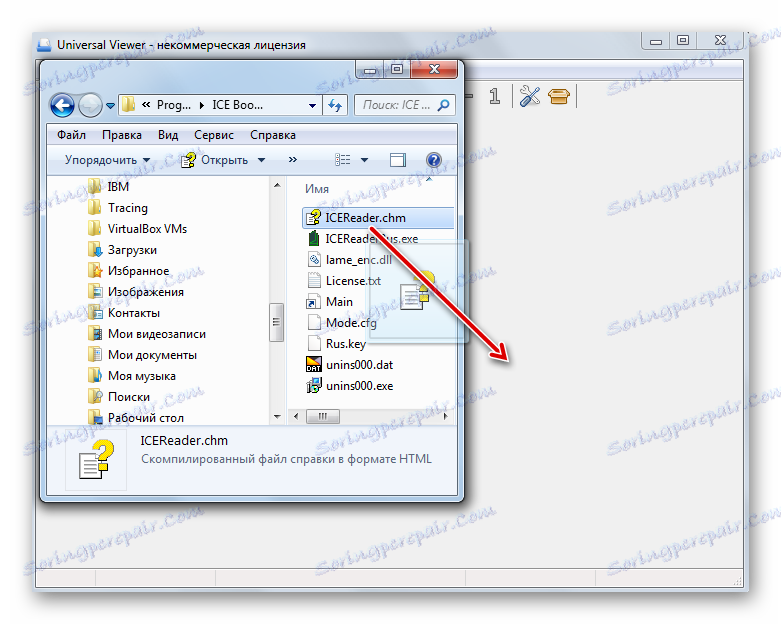Select the lame_enc.dll file

pyautogui.click(x=349, y=259)
